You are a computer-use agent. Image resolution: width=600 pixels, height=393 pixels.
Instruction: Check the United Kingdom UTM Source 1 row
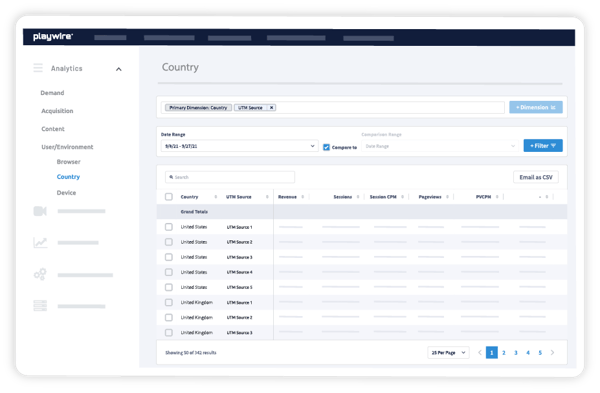tap(169, 302)
